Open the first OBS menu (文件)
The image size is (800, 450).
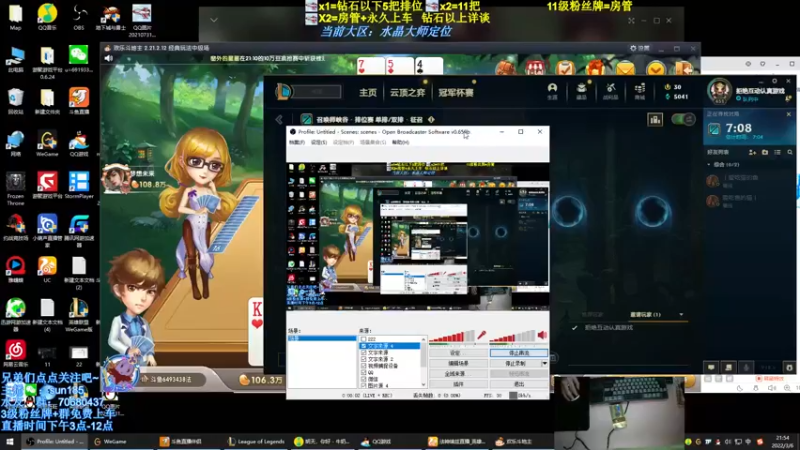pos(297,142)
